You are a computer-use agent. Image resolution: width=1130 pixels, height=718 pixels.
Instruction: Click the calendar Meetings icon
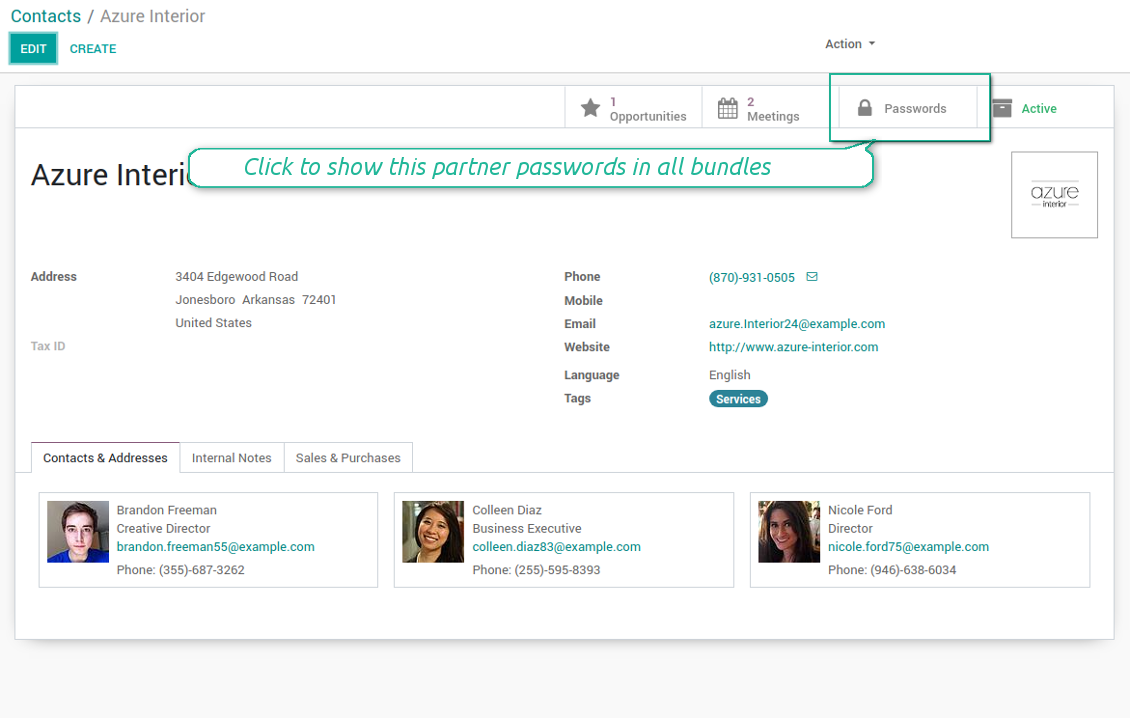pos(728,108)
